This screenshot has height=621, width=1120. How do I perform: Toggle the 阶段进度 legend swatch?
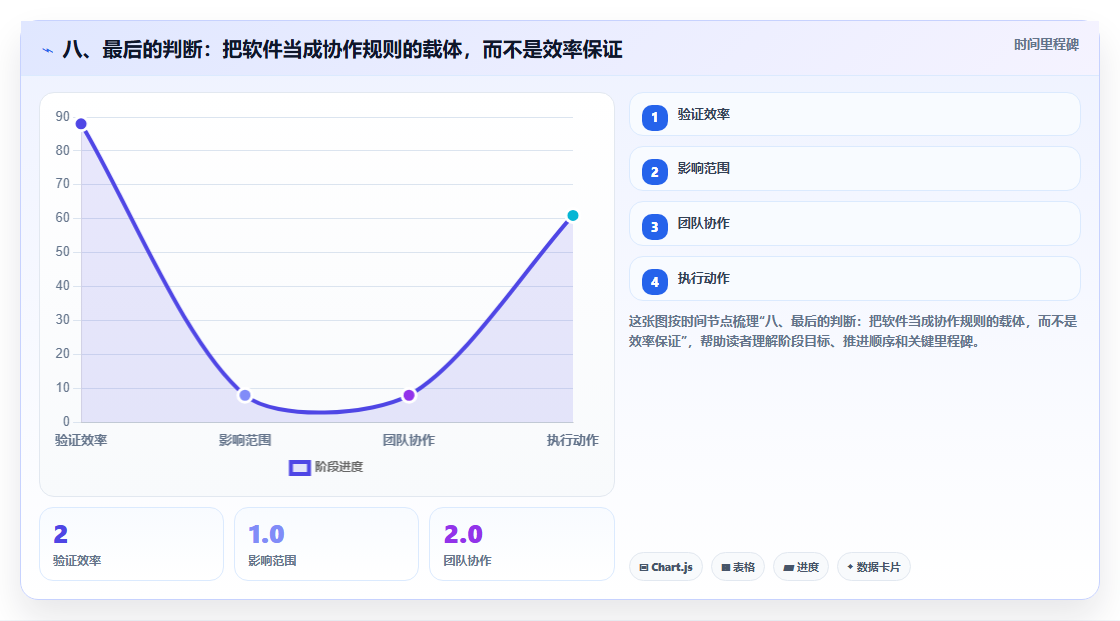coord(299,468)
